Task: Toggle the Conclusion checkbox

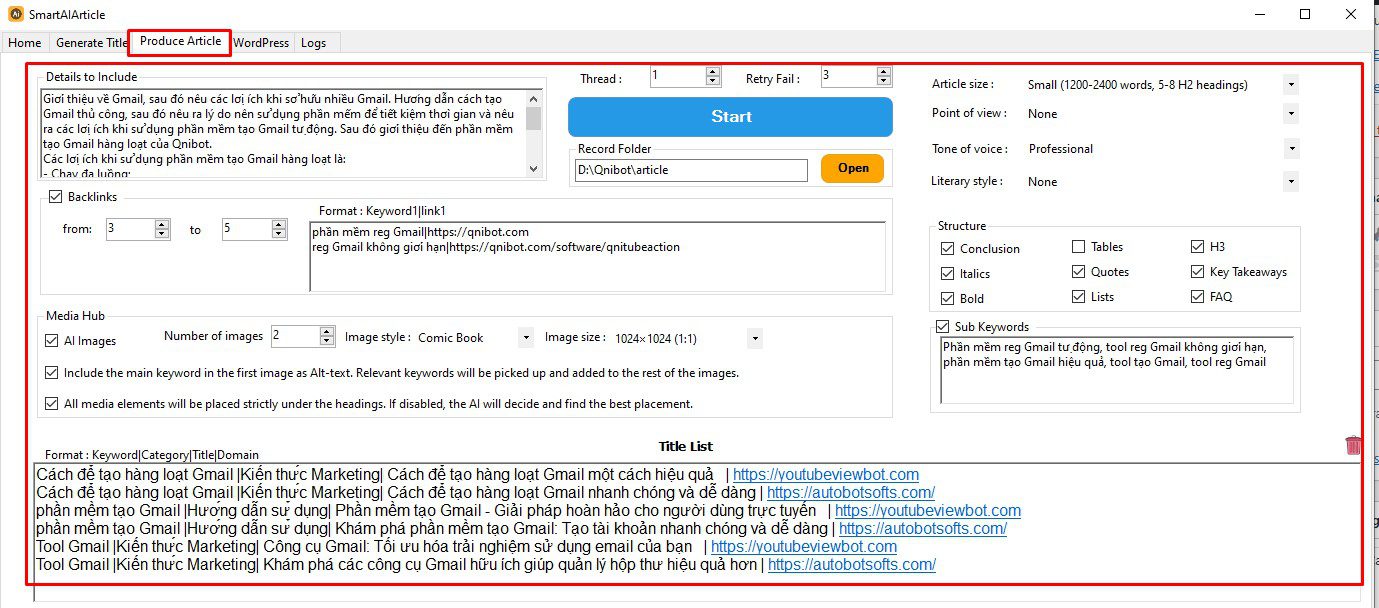Action: coord(948,248)
